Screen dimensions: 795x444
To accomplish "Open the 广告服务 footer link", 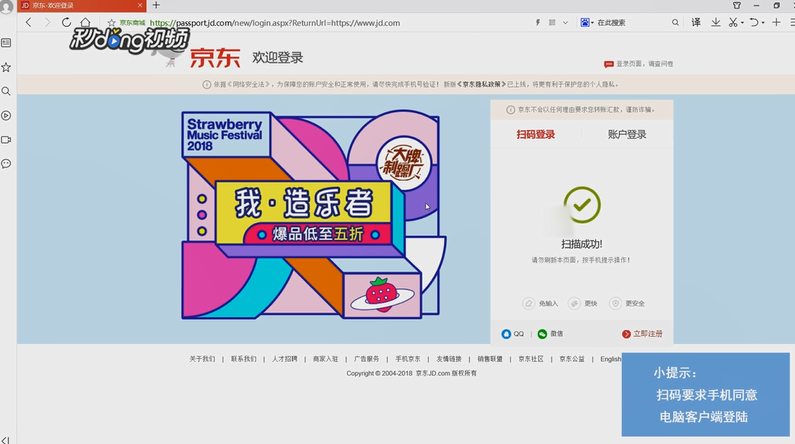I will pyautogui.click(x=367, y=359).
